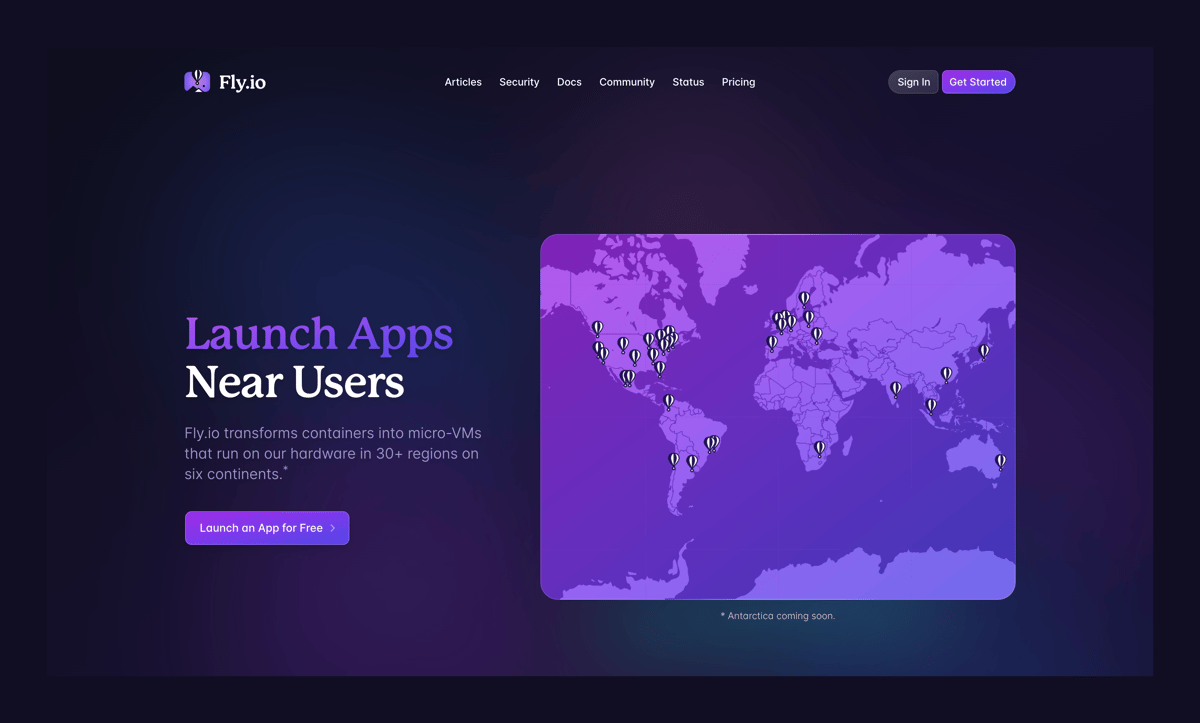1200x723 pixels.
Task: Select the balloon marker over Japan
Action: (x=983, y=352)
